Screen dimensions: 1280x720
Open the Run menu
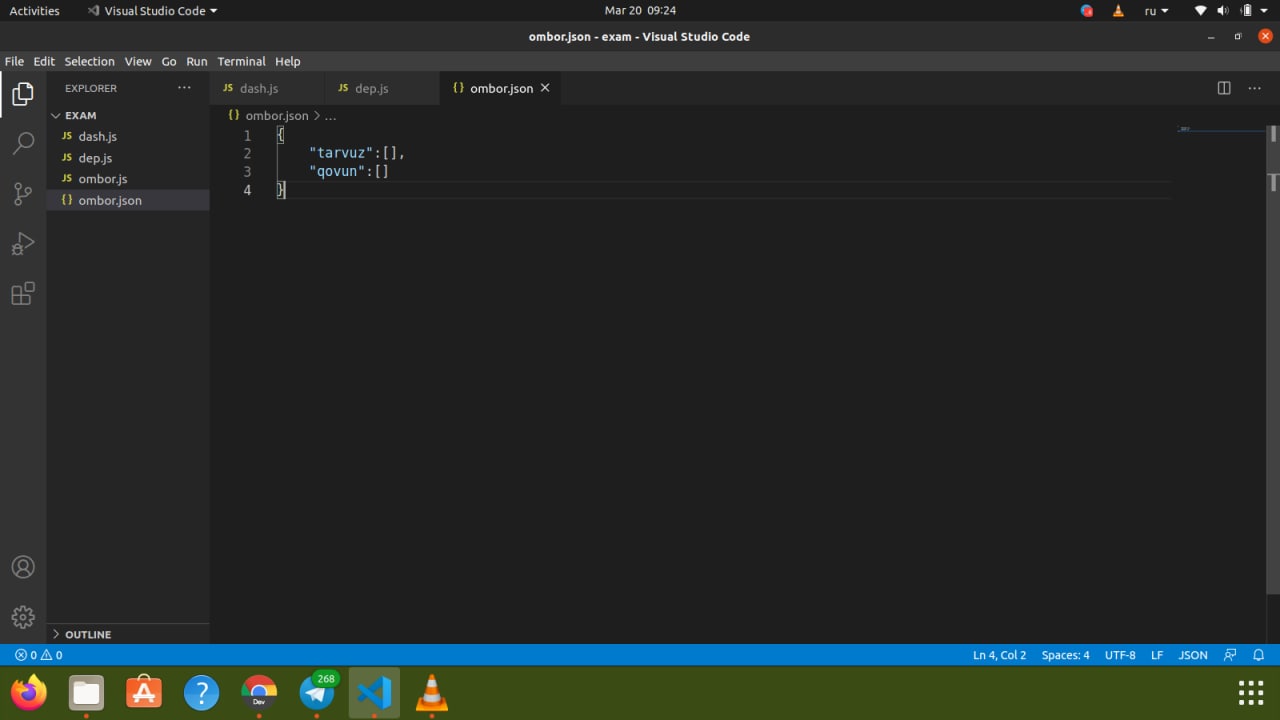pos(197,61)
